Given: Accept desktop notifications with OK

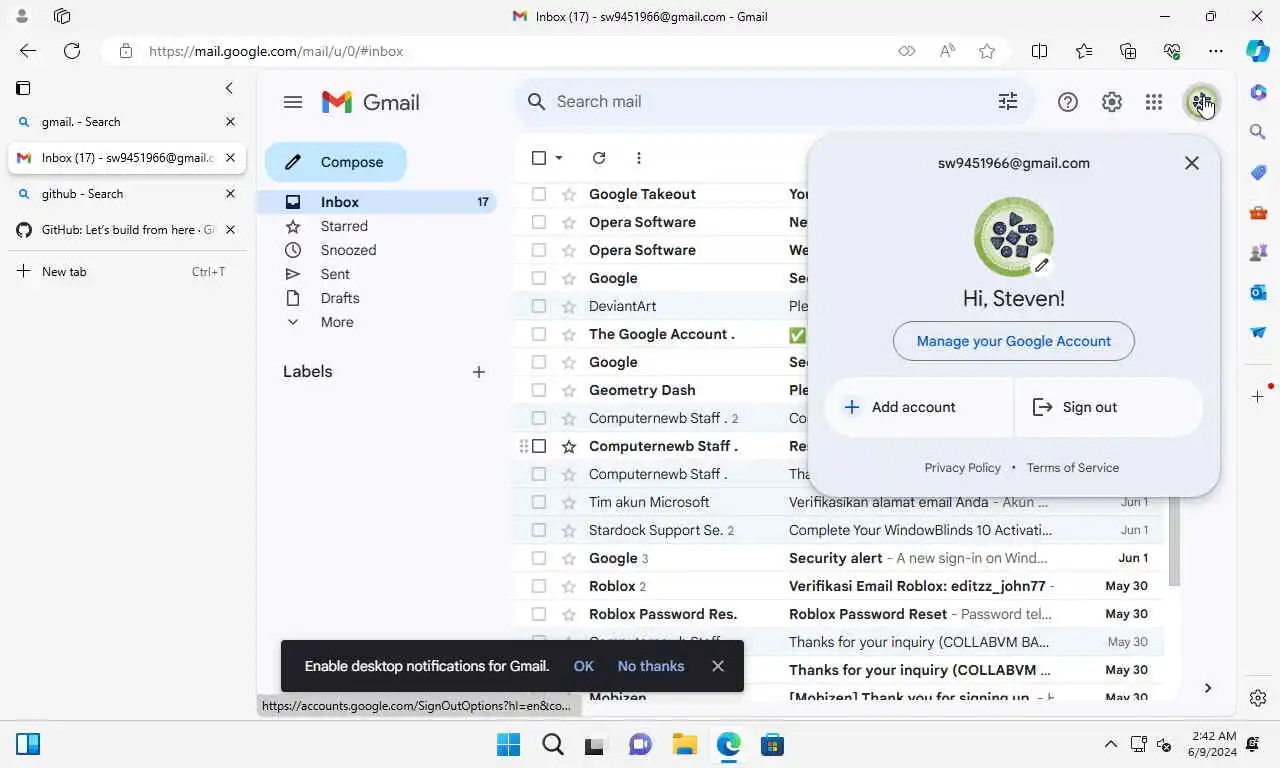Looking at the screenshot, I should point(584,666).
